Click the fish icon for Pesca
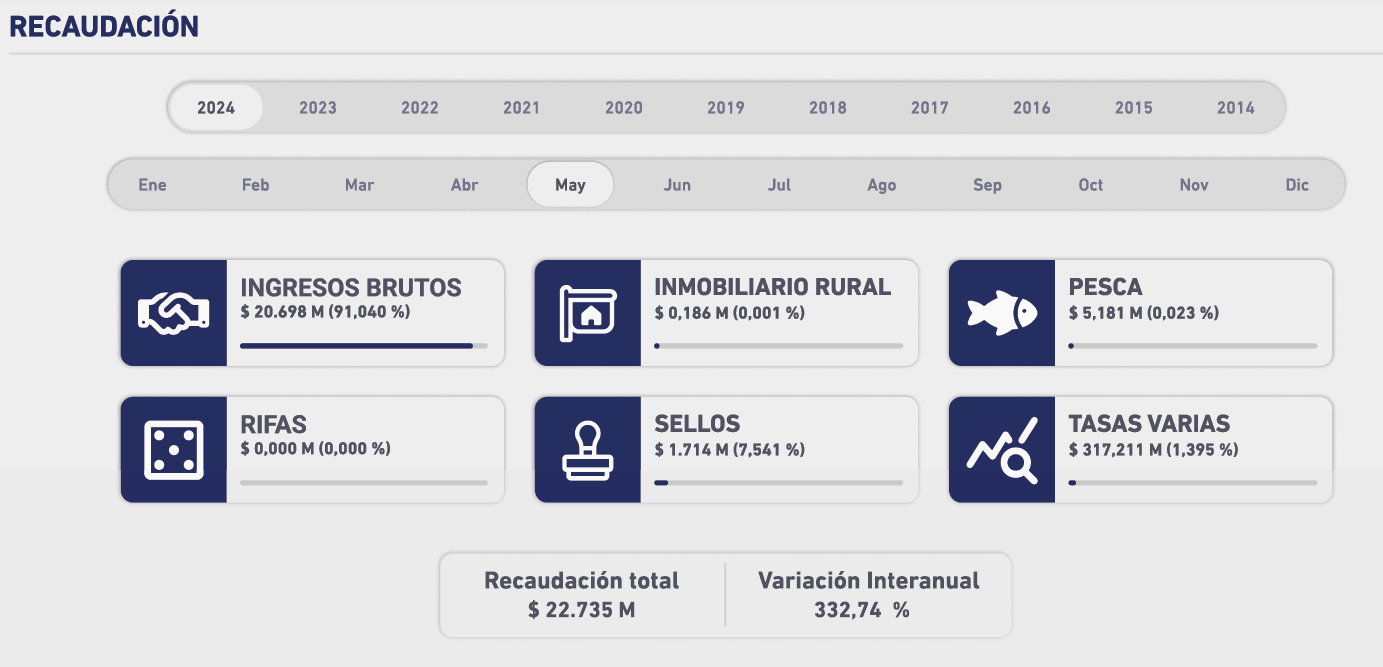This screenshot has height=667, width=1383. pyautogui.click(x=1001, y=313)
